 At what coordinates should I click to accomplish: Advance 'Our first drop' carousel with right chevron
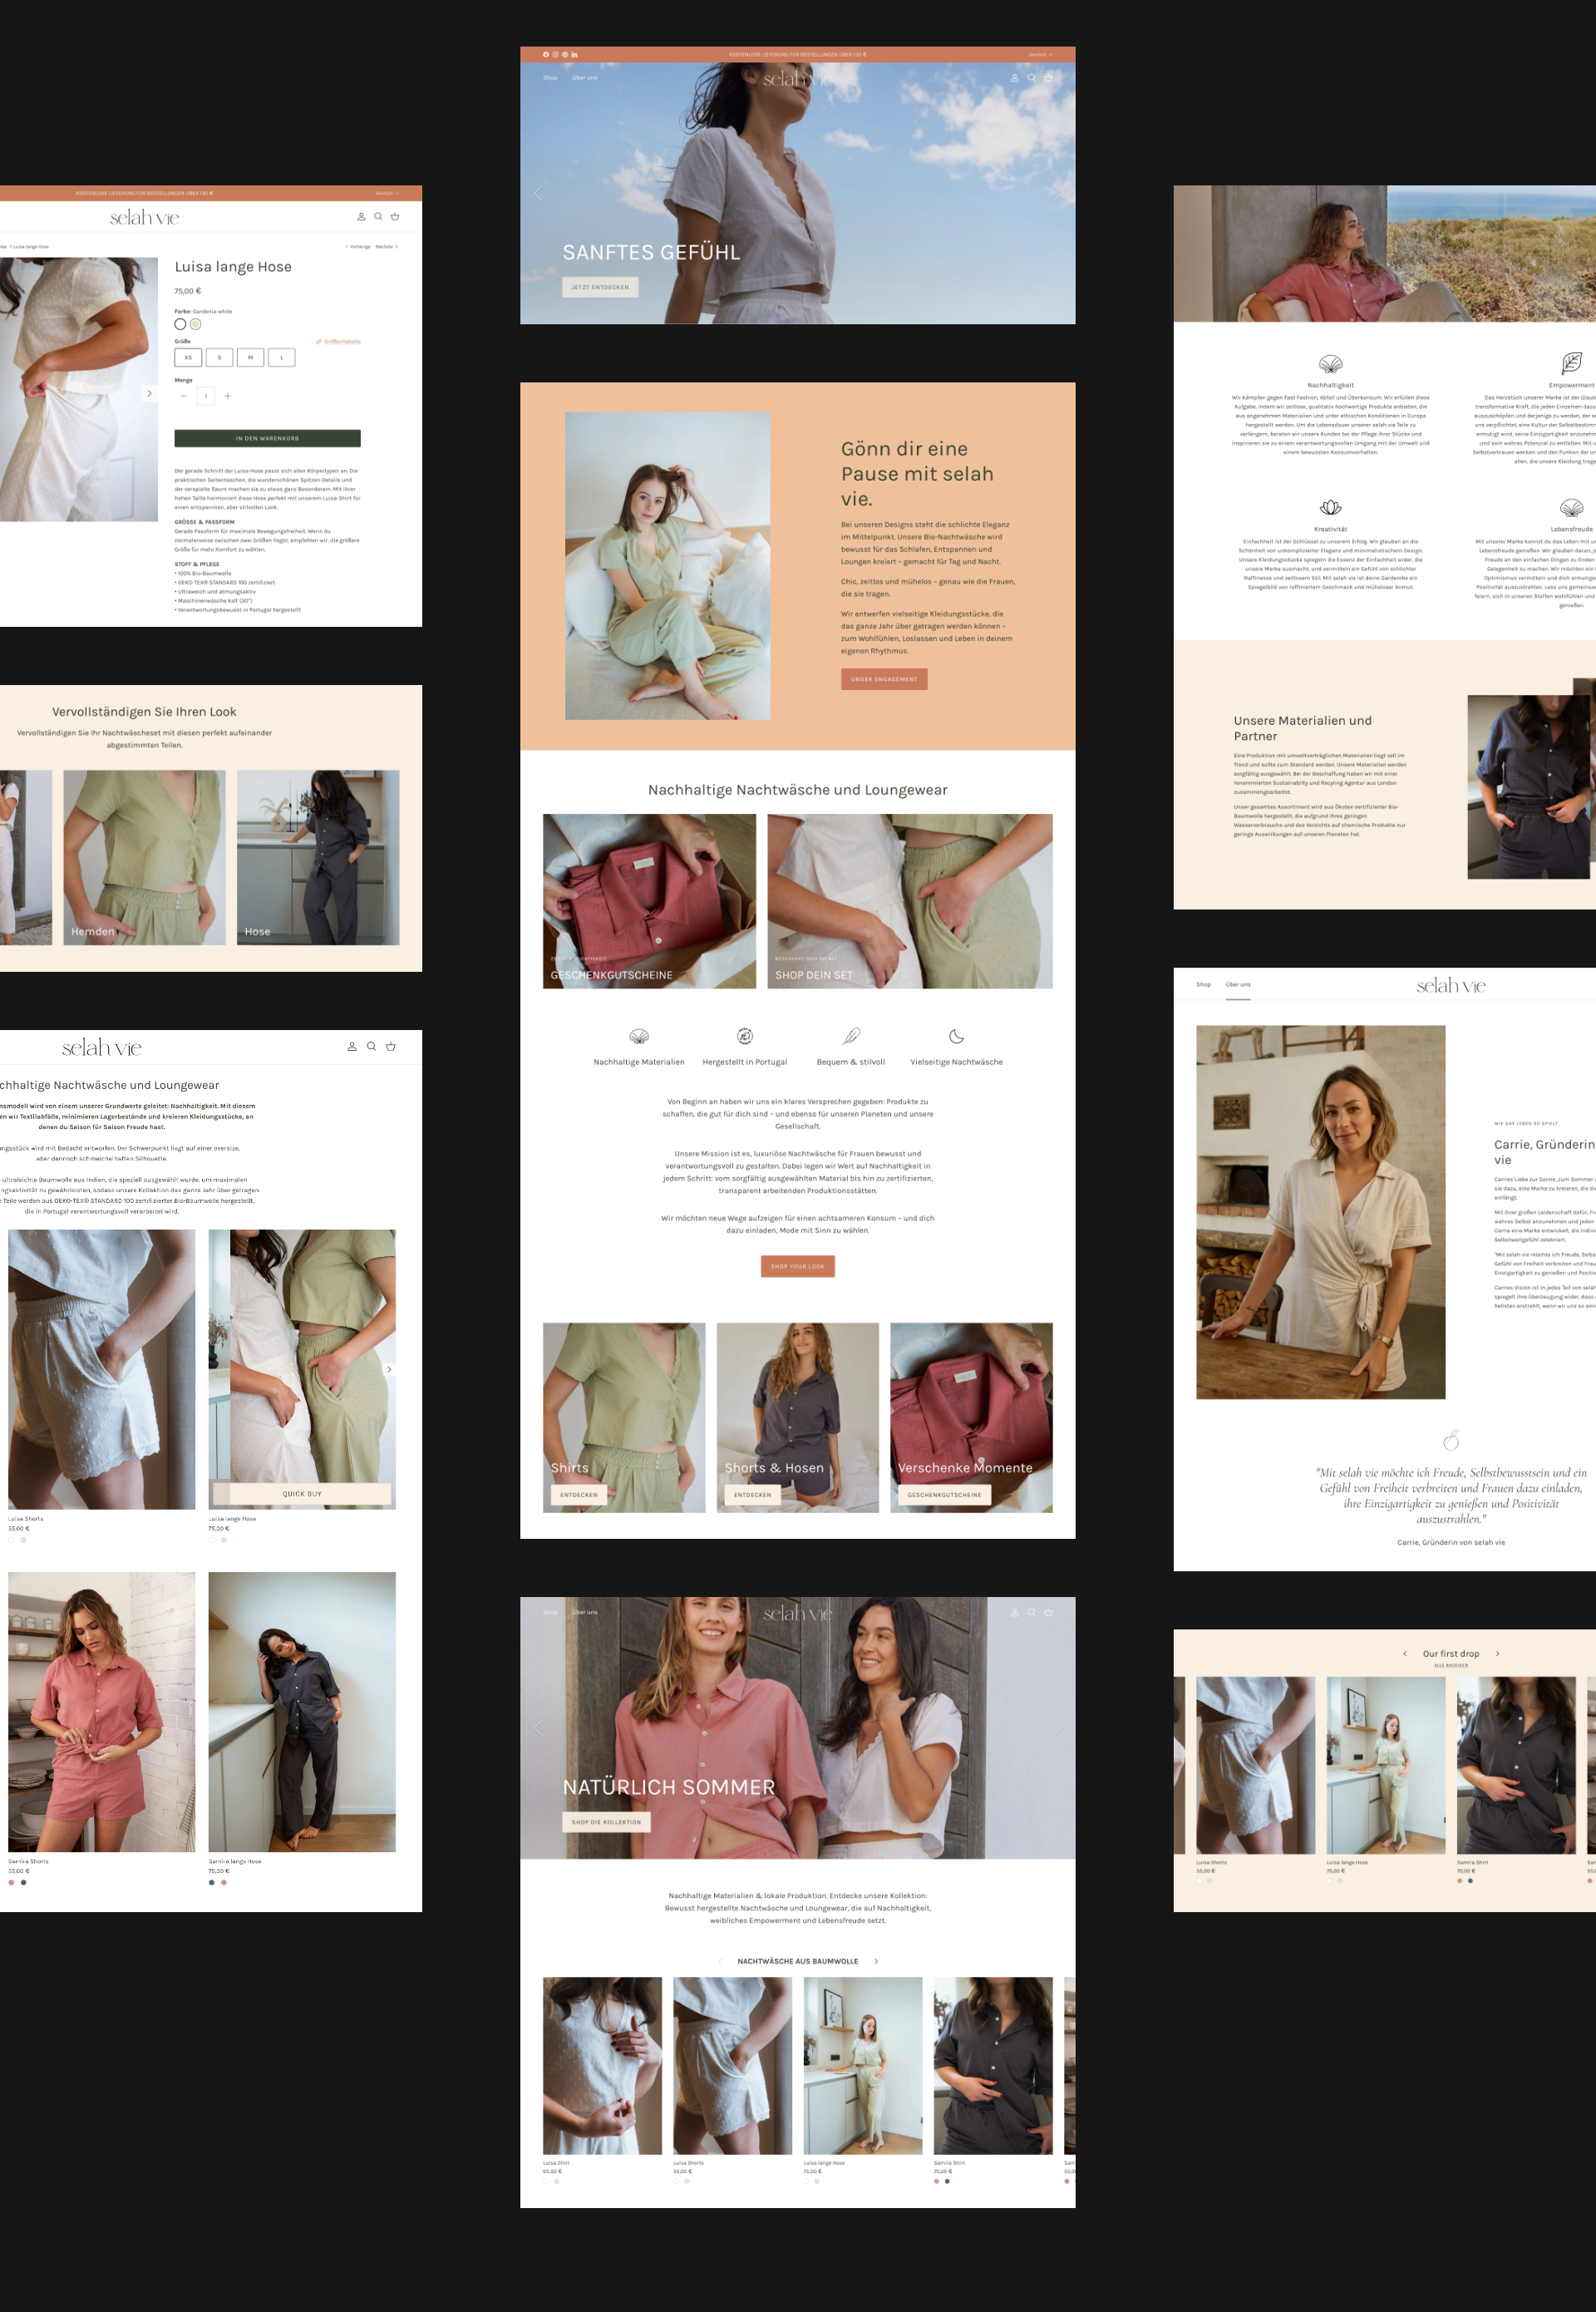point(1497,1654)
